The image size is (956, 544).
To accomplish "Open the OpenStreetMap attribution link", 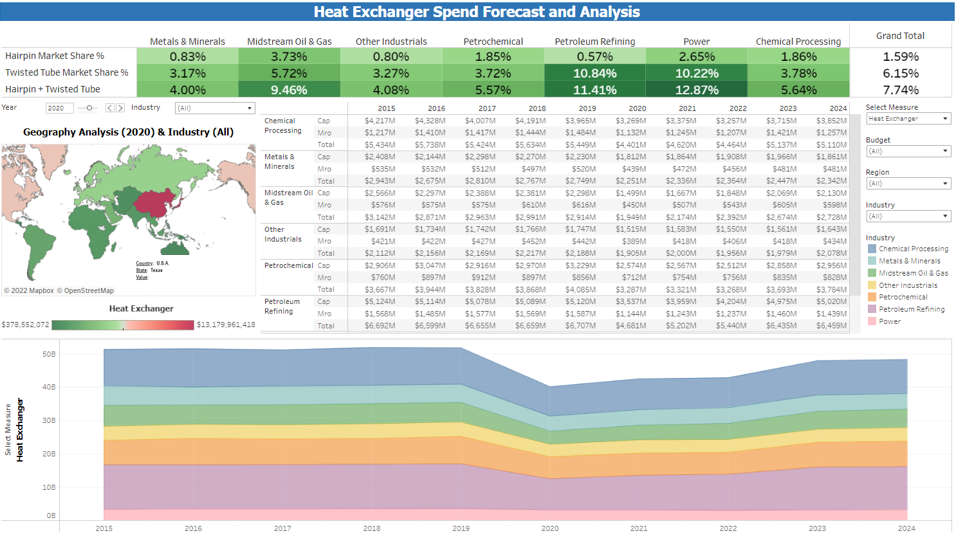I will point(86,291).
